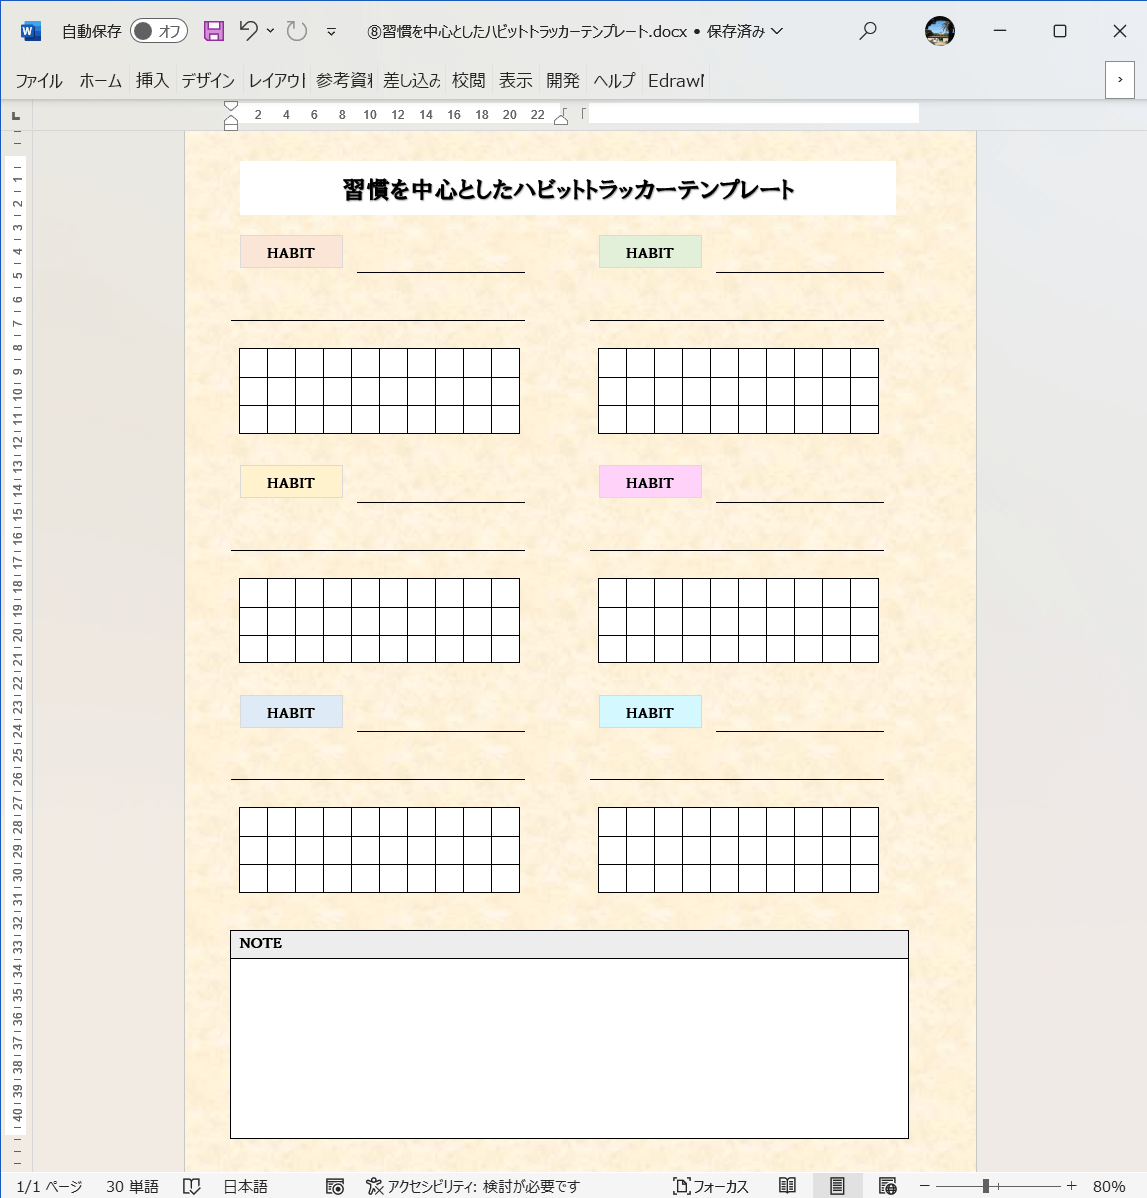Expand the ribbon display options chevron
The width and height of the screenshot is (1147, 1198).
tap(1119, 80)
